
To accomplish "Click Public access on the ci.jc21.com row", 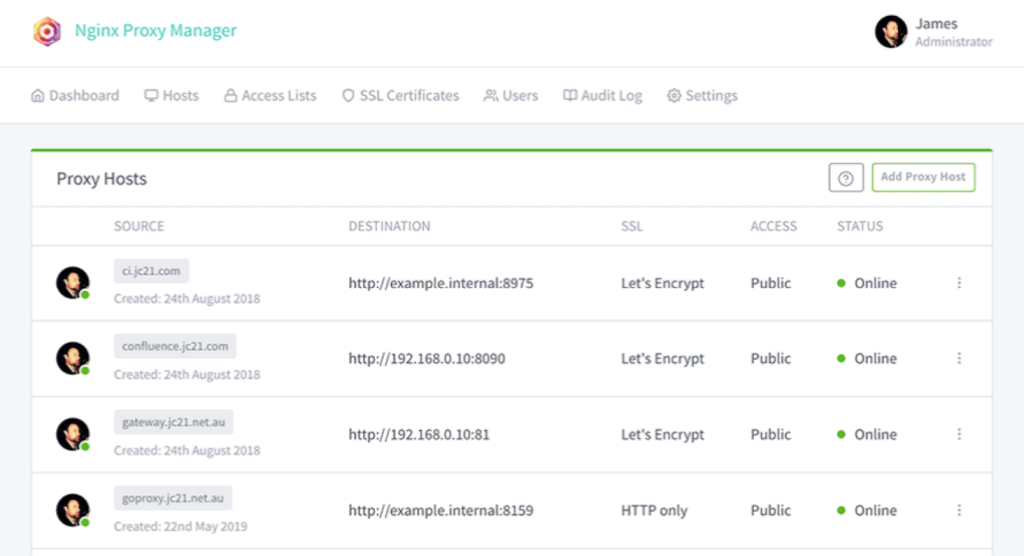I will 771,283.
